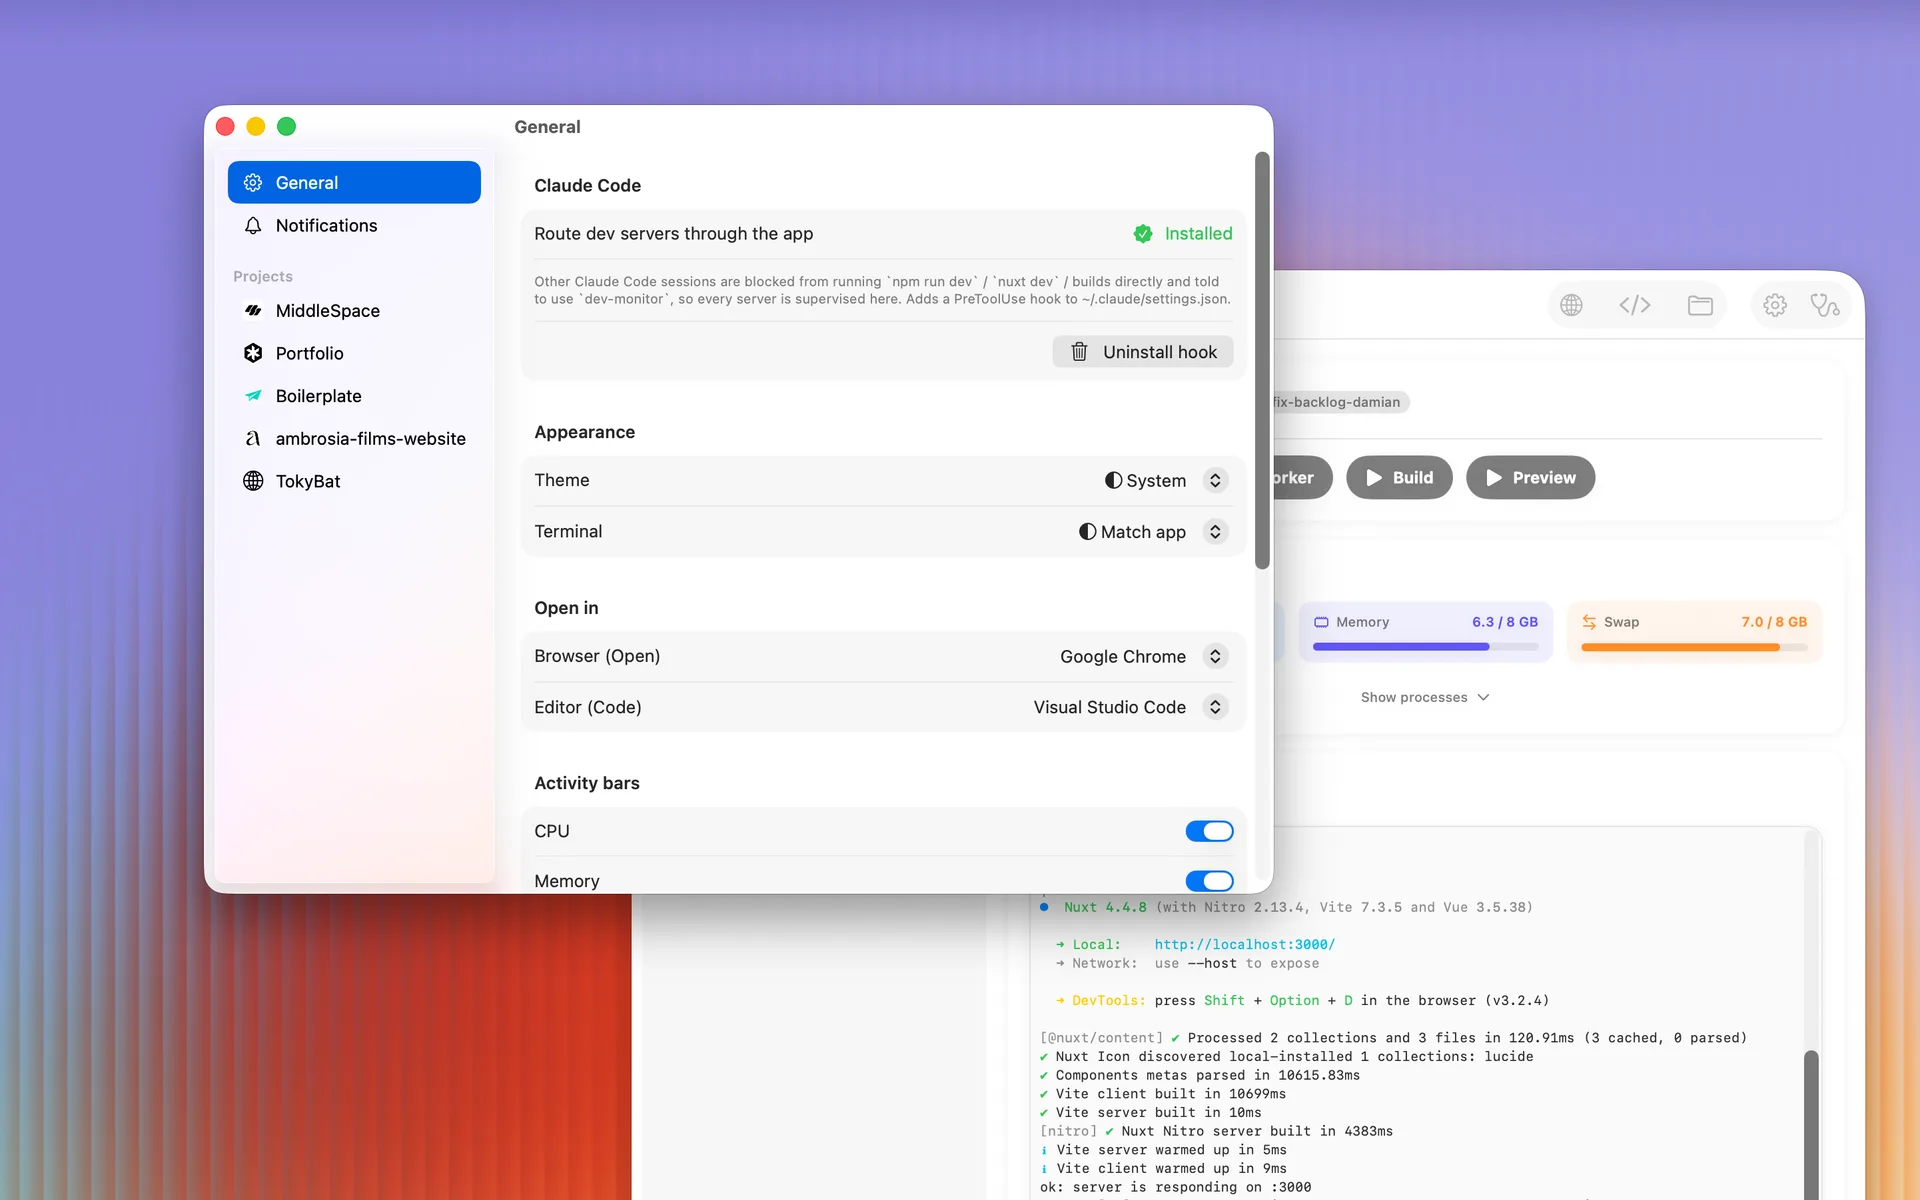
Task: Click the Preview button in the background window
Action: 1530,478
